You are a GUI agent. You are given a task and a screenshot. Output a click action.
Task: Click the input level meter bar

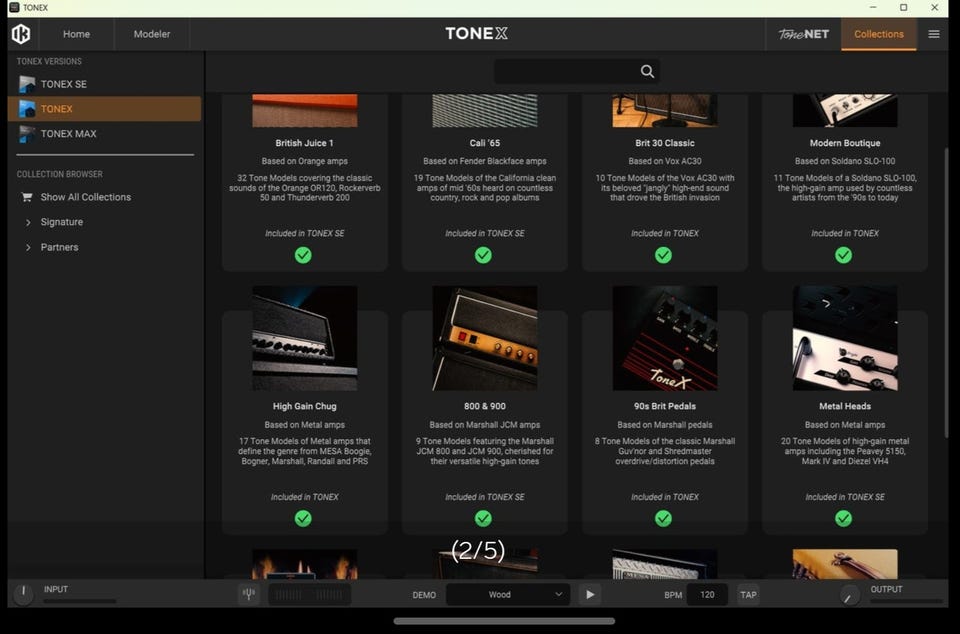[80, 602]
